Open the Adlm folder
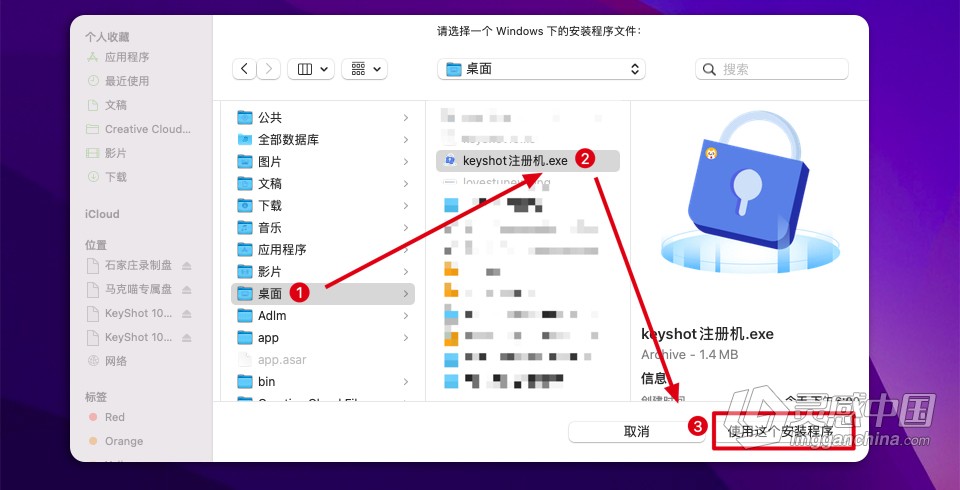Viewport: 960px width, 490px height. coord(323,315)
